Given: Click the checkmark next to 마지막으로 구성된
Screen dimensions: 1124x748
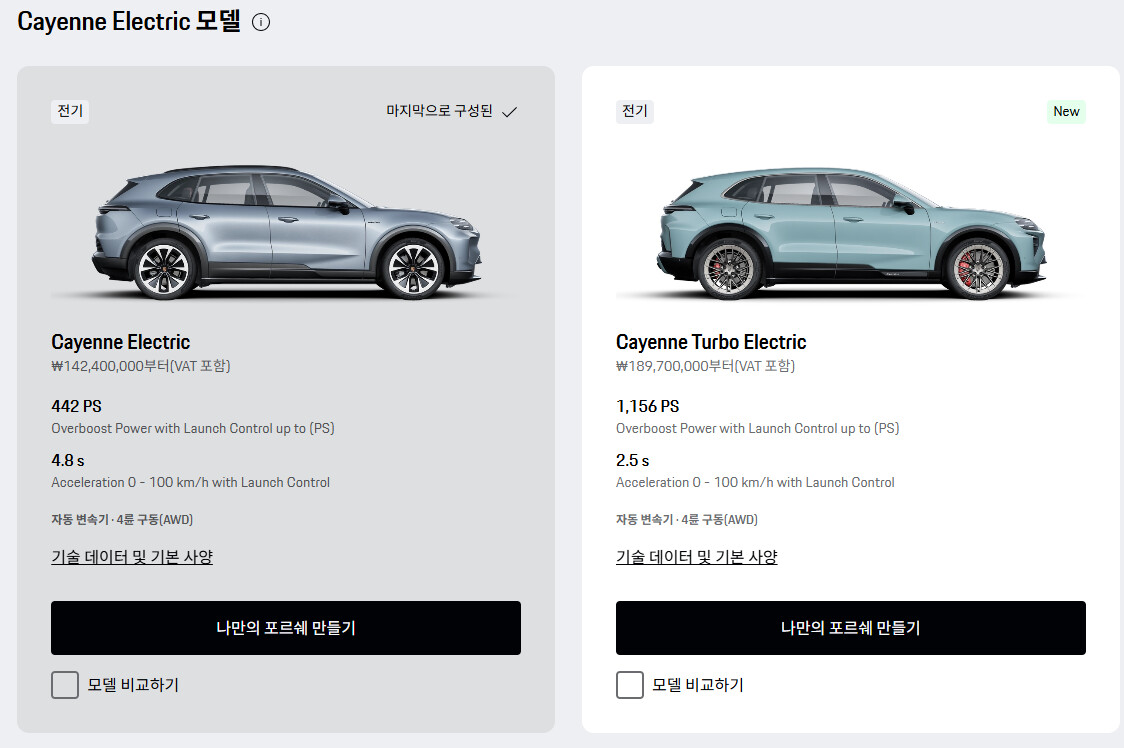Looking at the screenshot, I should pyautogui.click(x=510, y=112).
